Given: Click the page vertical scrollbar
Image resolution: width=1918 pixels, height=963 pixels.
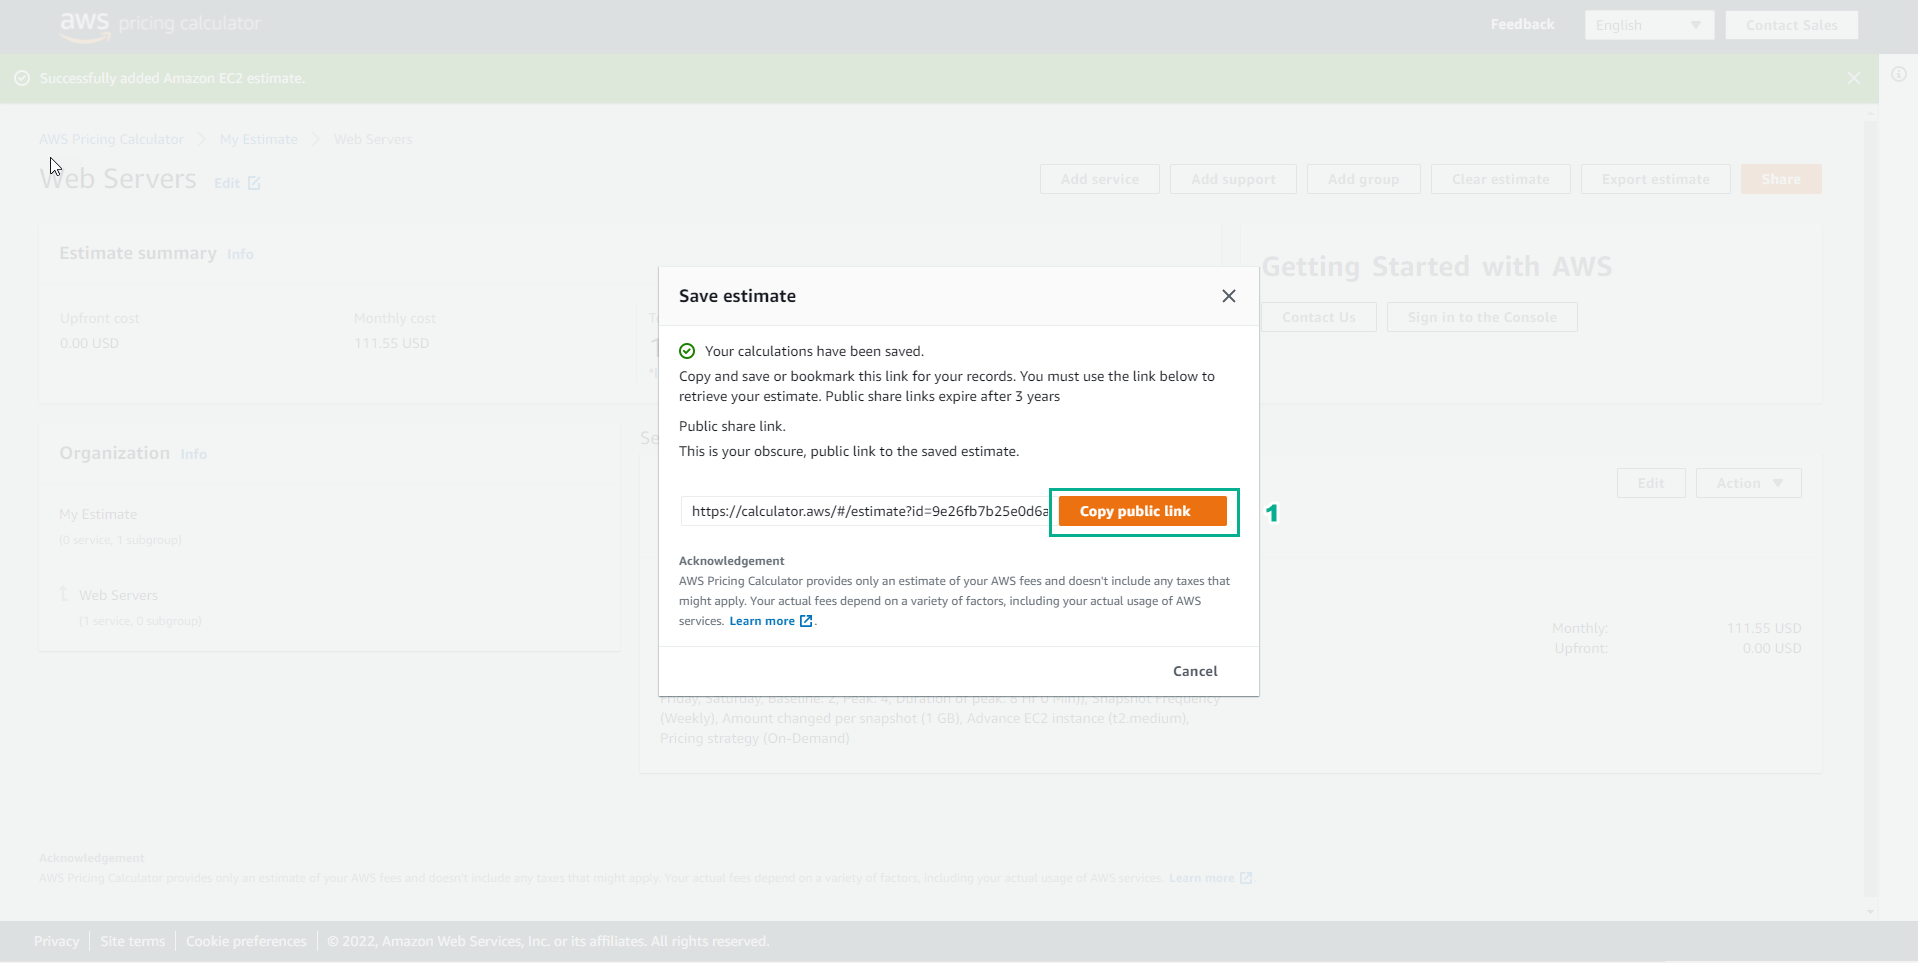Looking at the screenshot, I should pyautogui.click(x=1871, y=510).
